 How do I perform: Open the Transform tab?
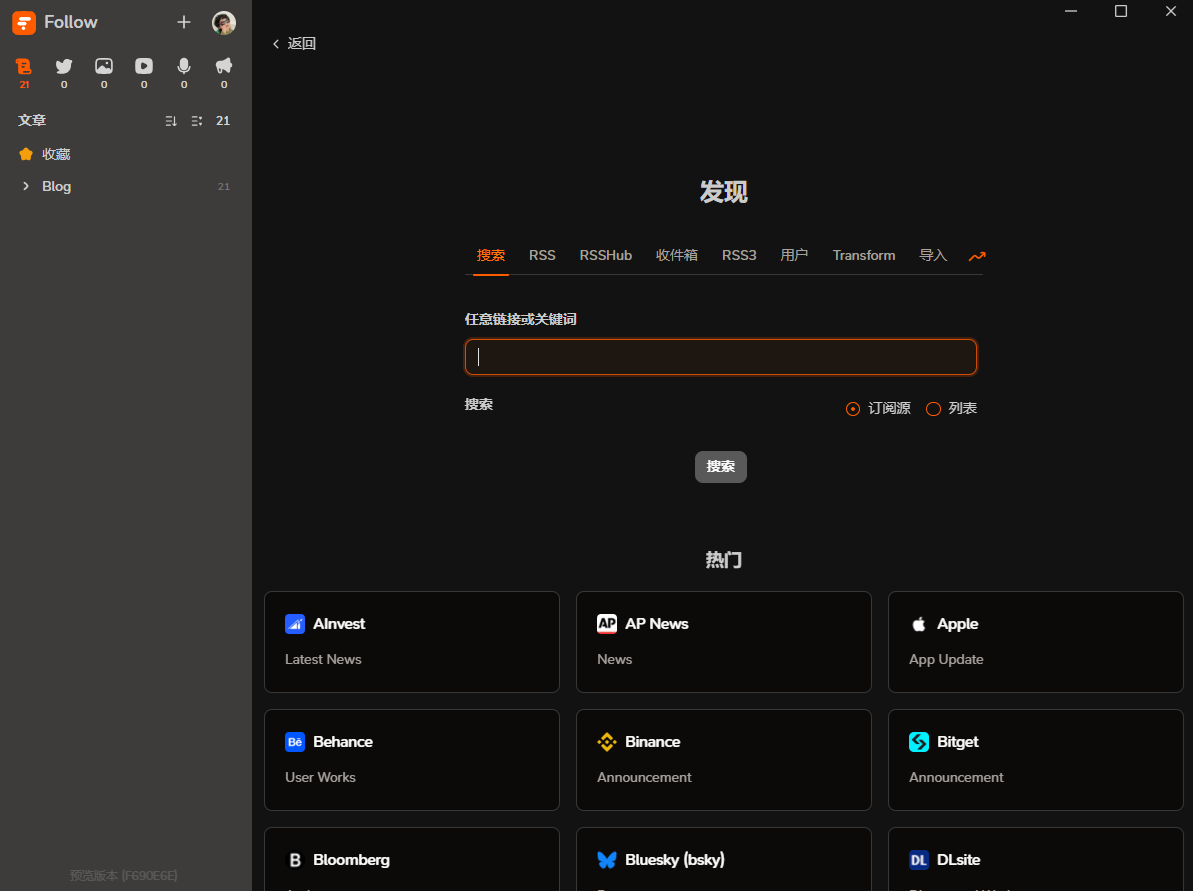click(x=863, y=255)
